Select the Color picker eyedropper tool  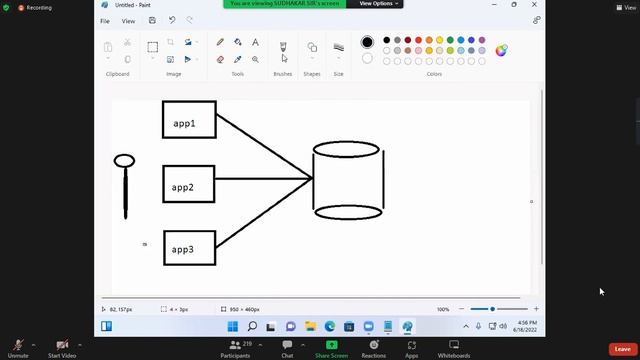(x=238, y=60)
